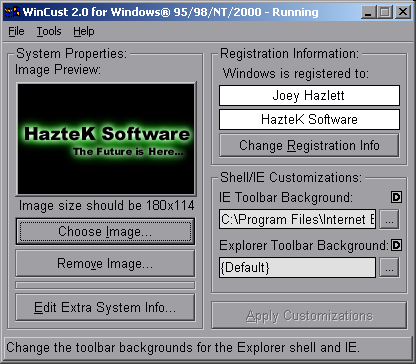
Task: Open the File menu
Action: pyautogui.click(x=16, y=31)
